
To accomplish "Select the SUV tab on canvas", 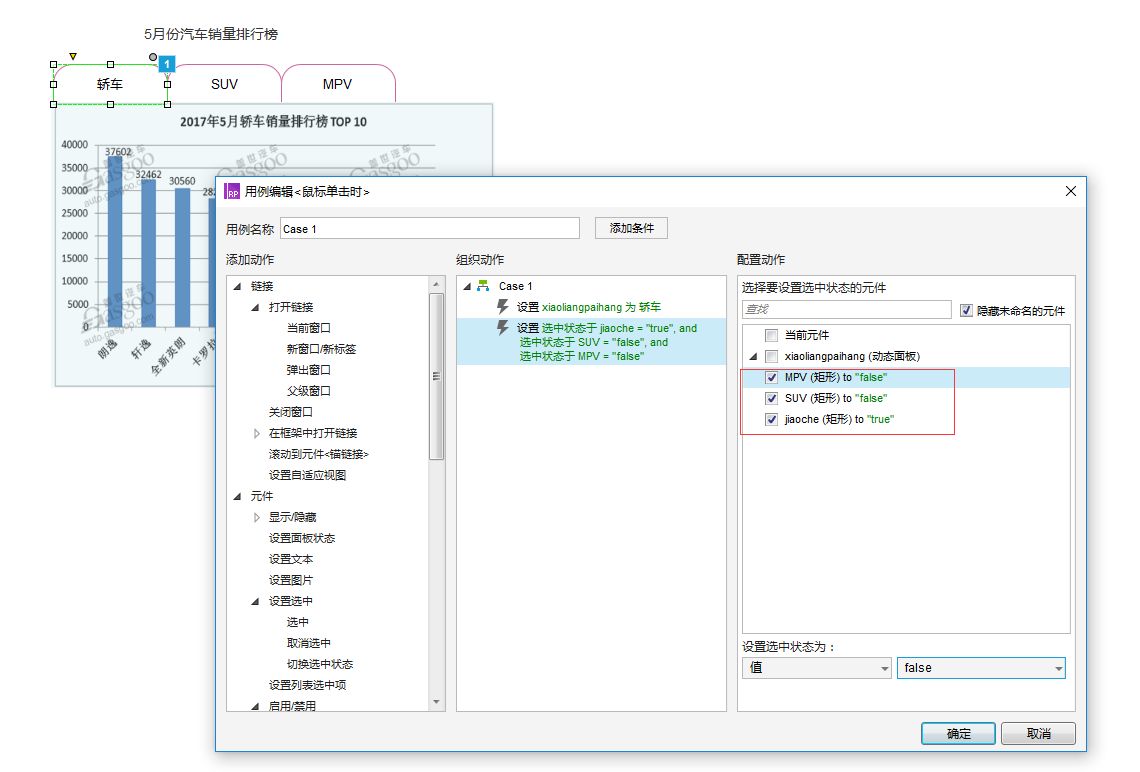I will click(224, 84).
